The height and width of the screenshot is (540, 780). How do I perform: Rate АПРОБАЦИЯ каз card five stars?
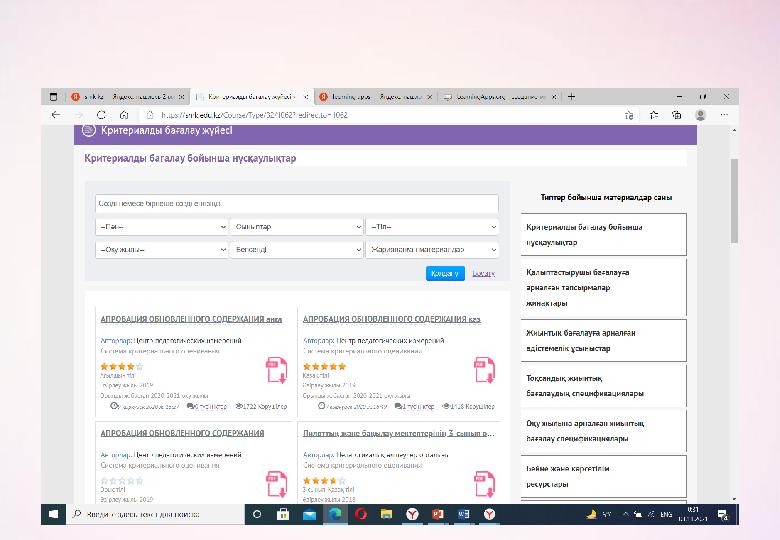[324, 366]
